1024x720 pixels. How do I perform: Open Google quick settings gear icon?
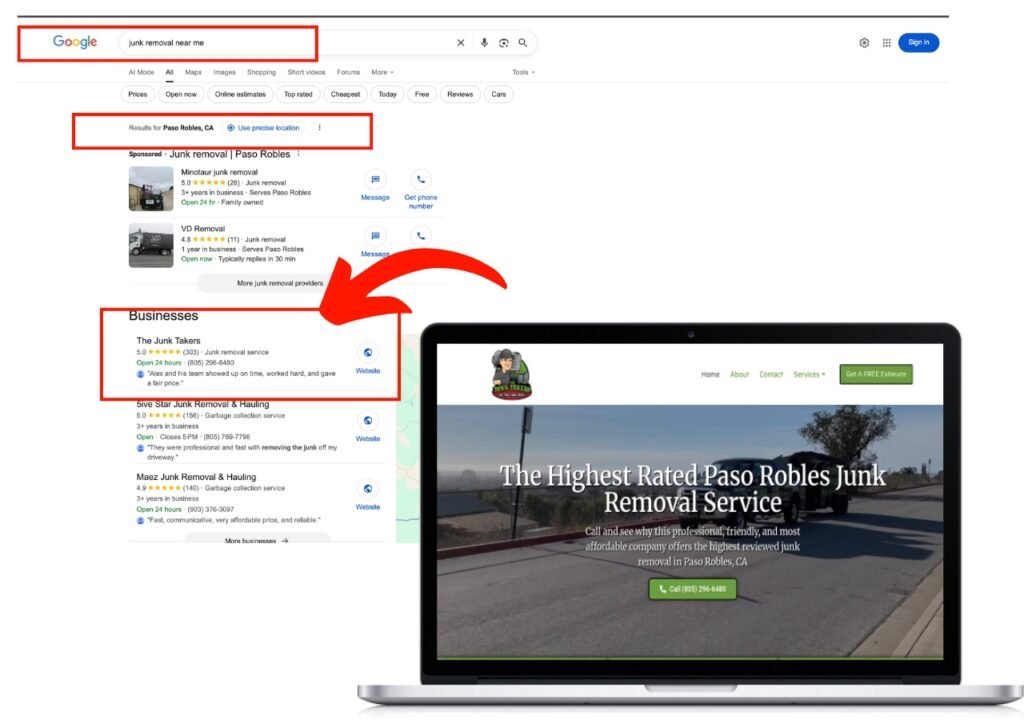864,42
